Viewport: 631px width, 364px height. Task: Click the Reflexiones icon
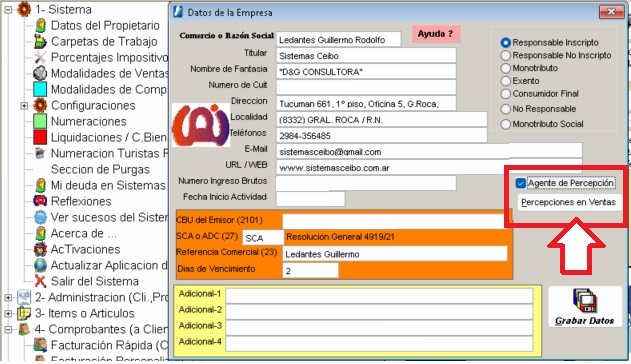(40, 201)
